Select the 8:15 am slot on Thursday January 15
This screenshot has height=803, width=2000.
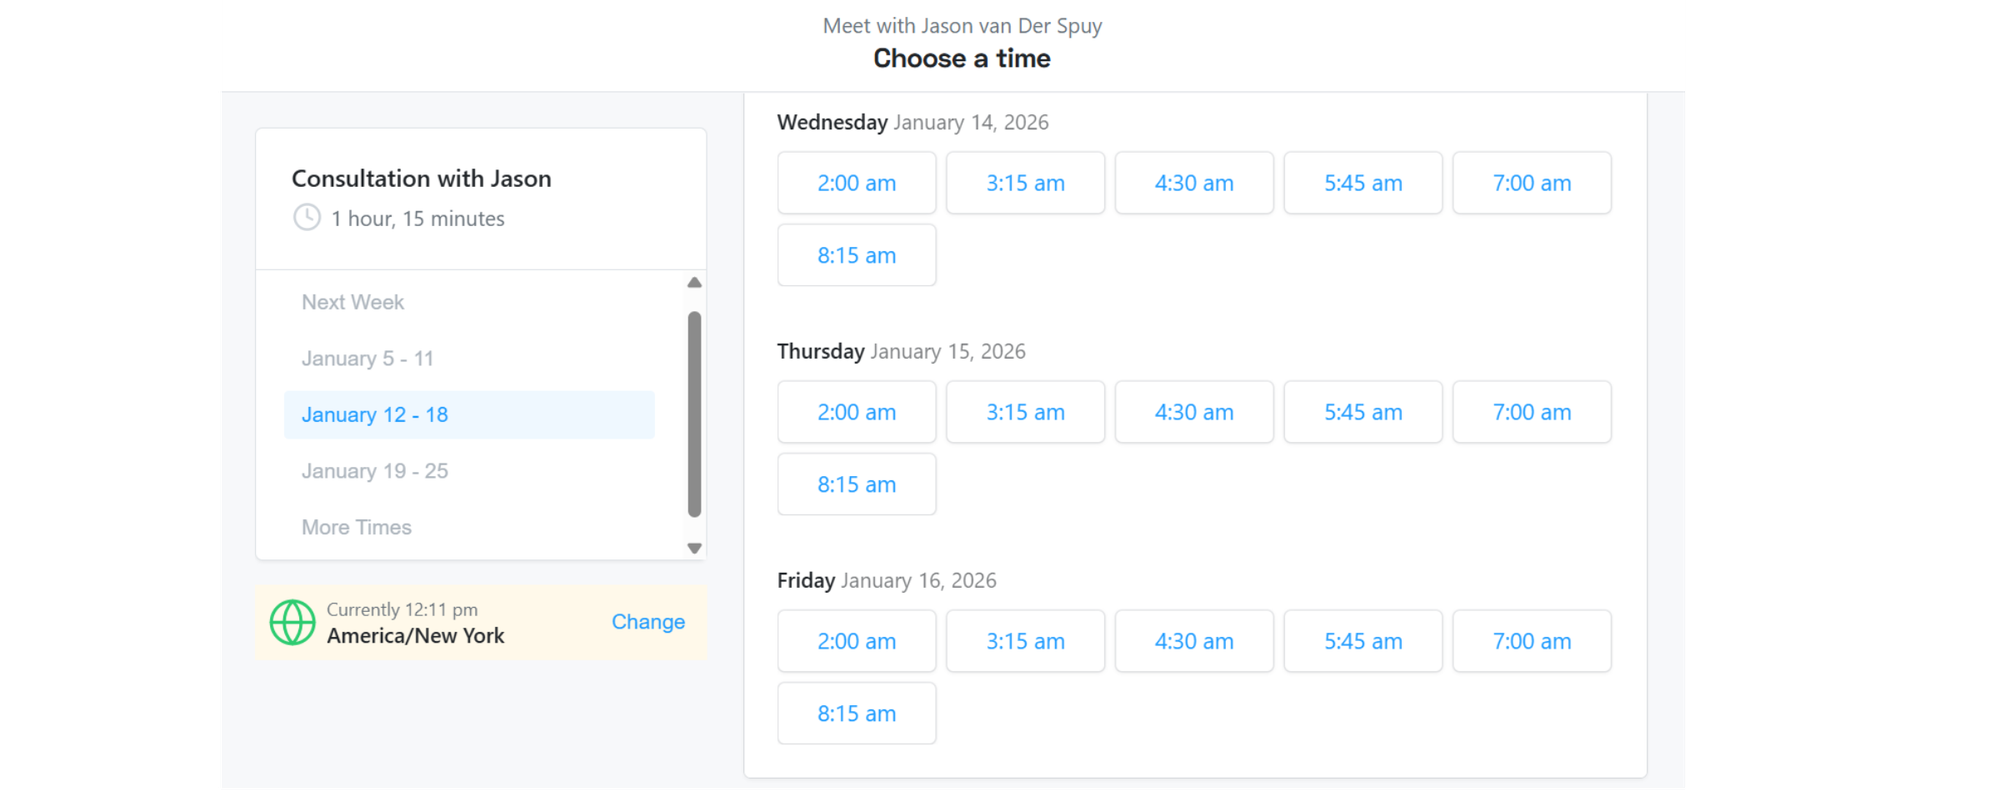(x=856, y=484)
